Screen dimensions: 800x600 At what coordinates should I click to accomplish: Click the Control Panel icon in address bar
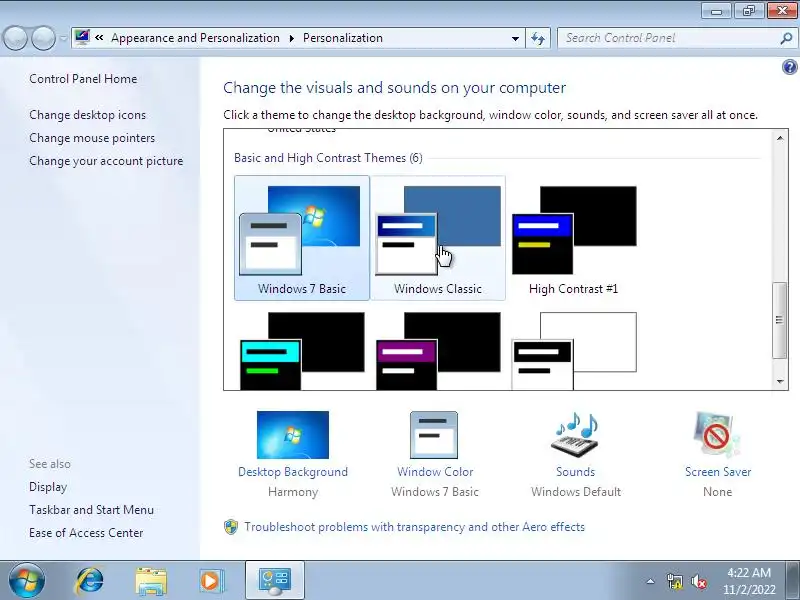tap(82, 37)
